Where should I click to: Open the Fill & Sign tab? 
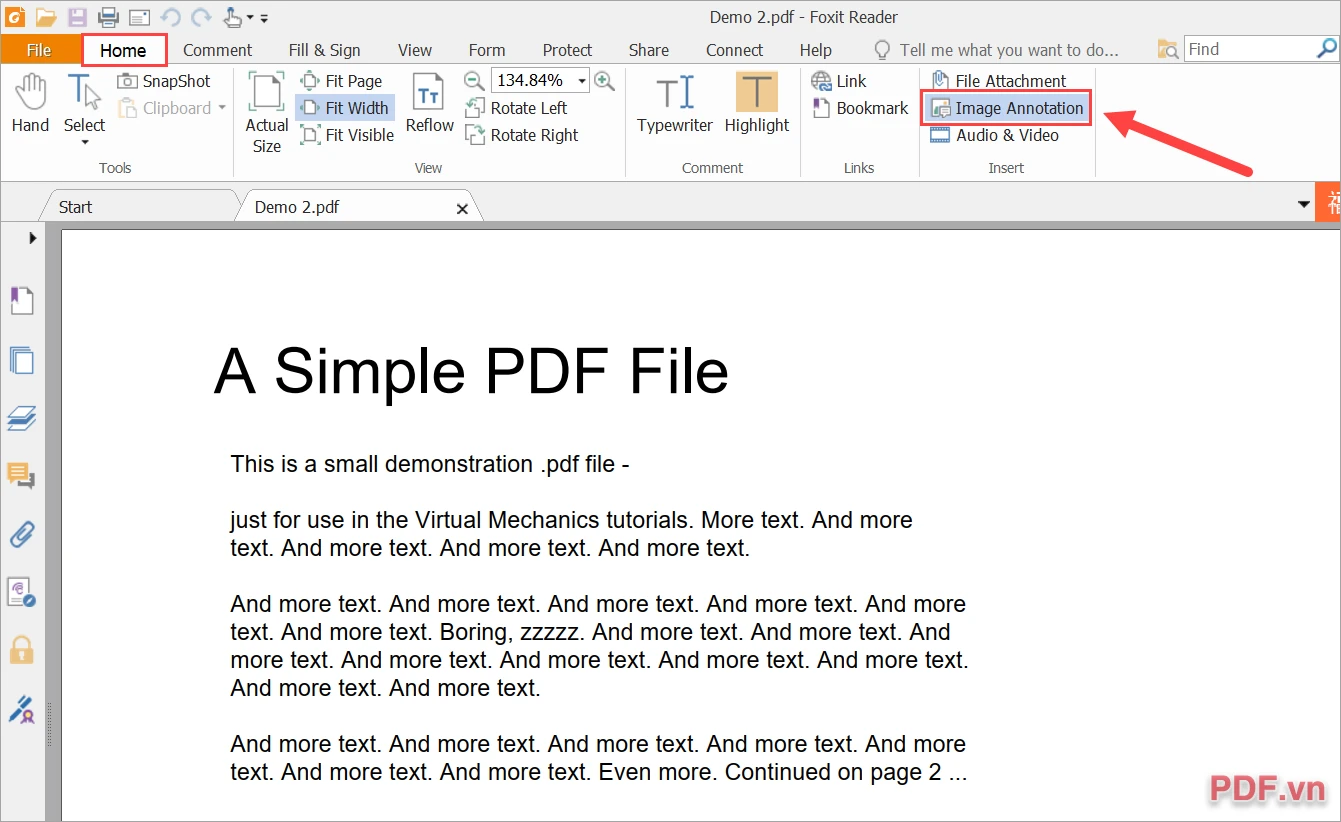(324, 50)
